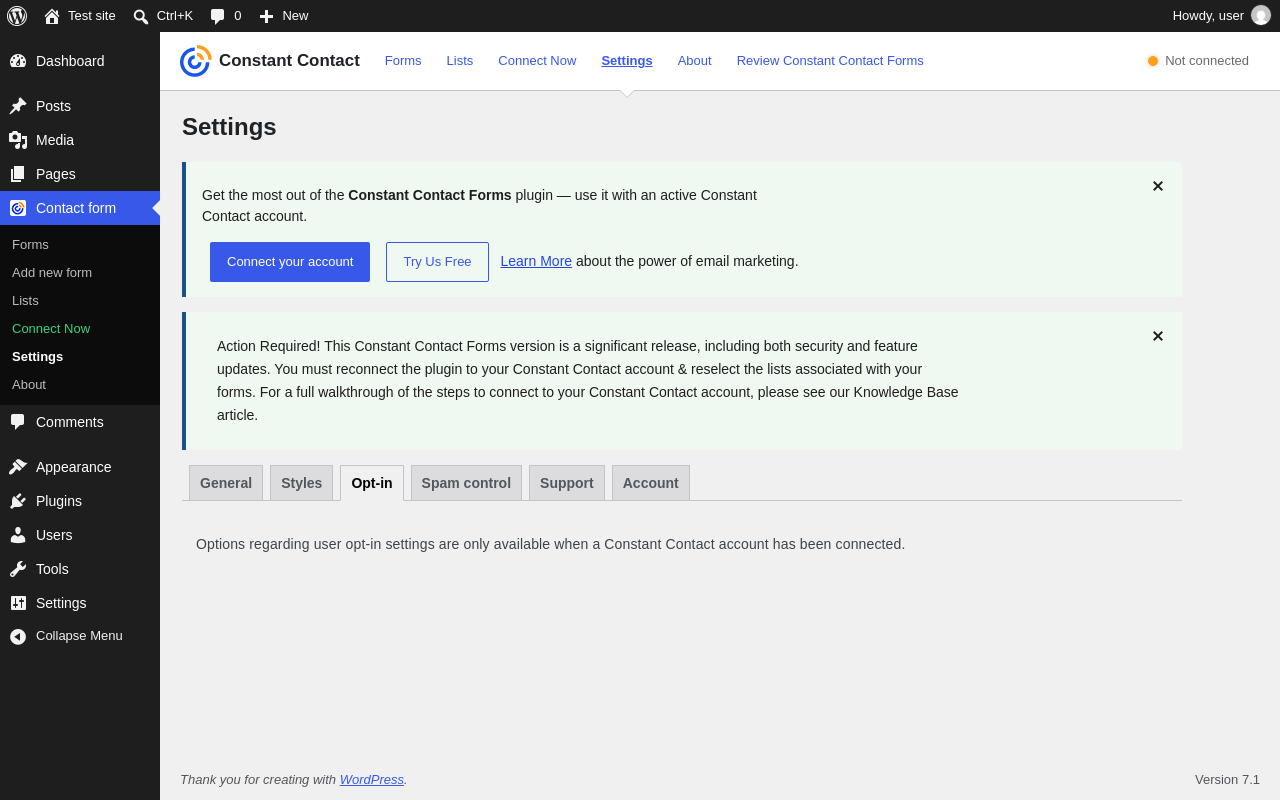Image resolution: width=1280 pixels, height=800 pixels.
Task: Open the Spam control tab
Action: (x=466, y=483)
